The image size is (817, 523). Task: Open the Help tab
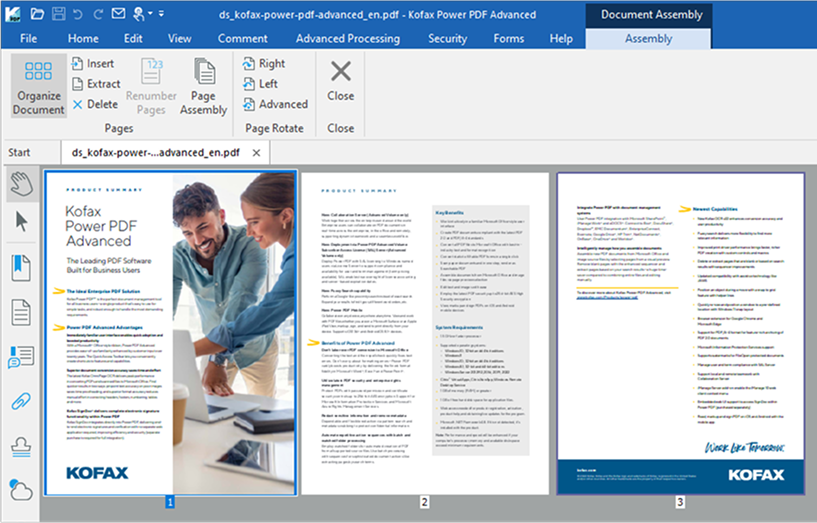561,39
